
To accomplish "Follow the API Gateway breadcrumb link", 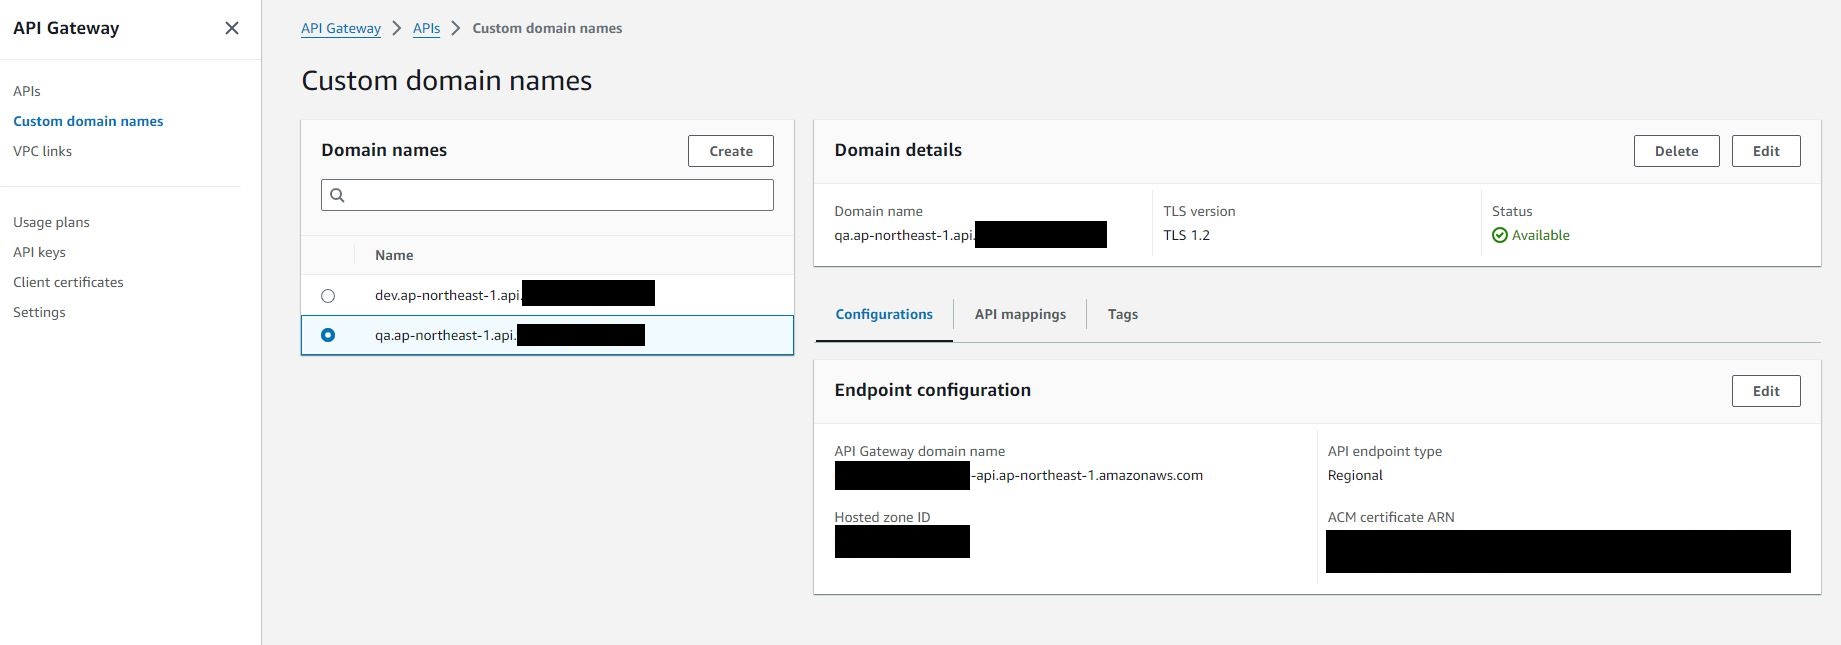I will pos(341,28).
